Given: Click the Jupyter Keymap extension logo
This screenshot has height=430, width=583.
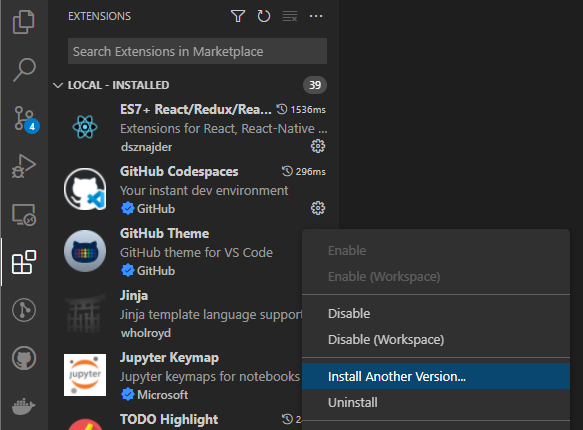Looking at the screenshot, I should (x=85, y=375).
